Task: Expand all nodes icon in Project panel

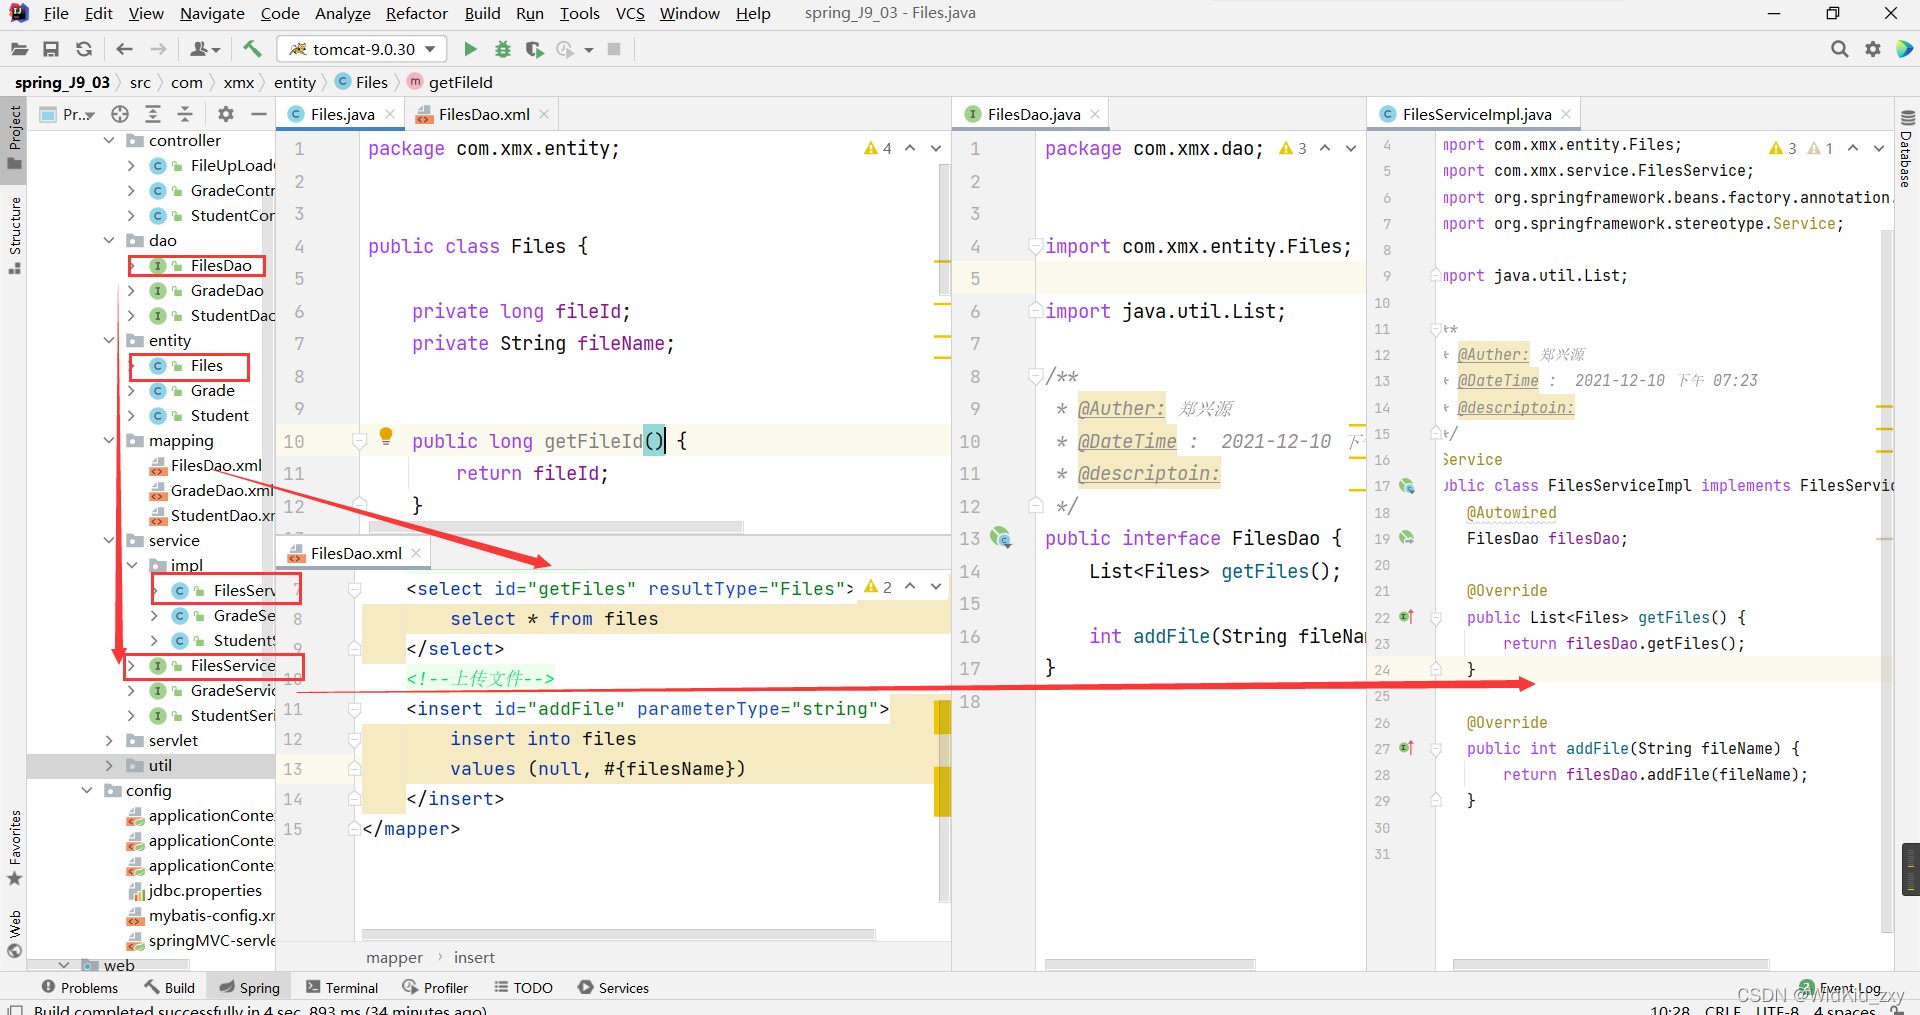Action: (x=153, y=114)
